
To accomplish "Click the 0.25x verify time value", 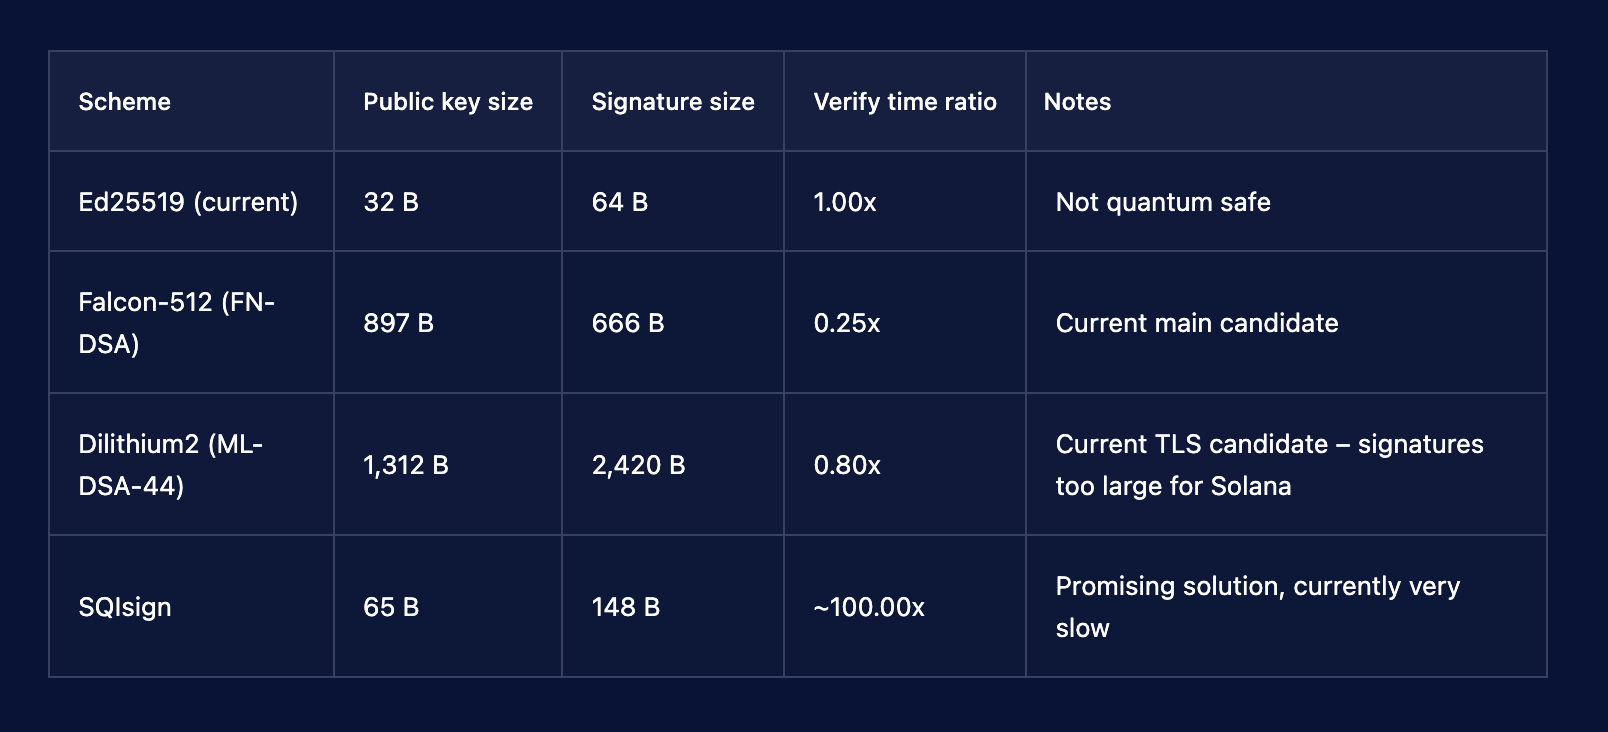I will click(x=846, y=323).
